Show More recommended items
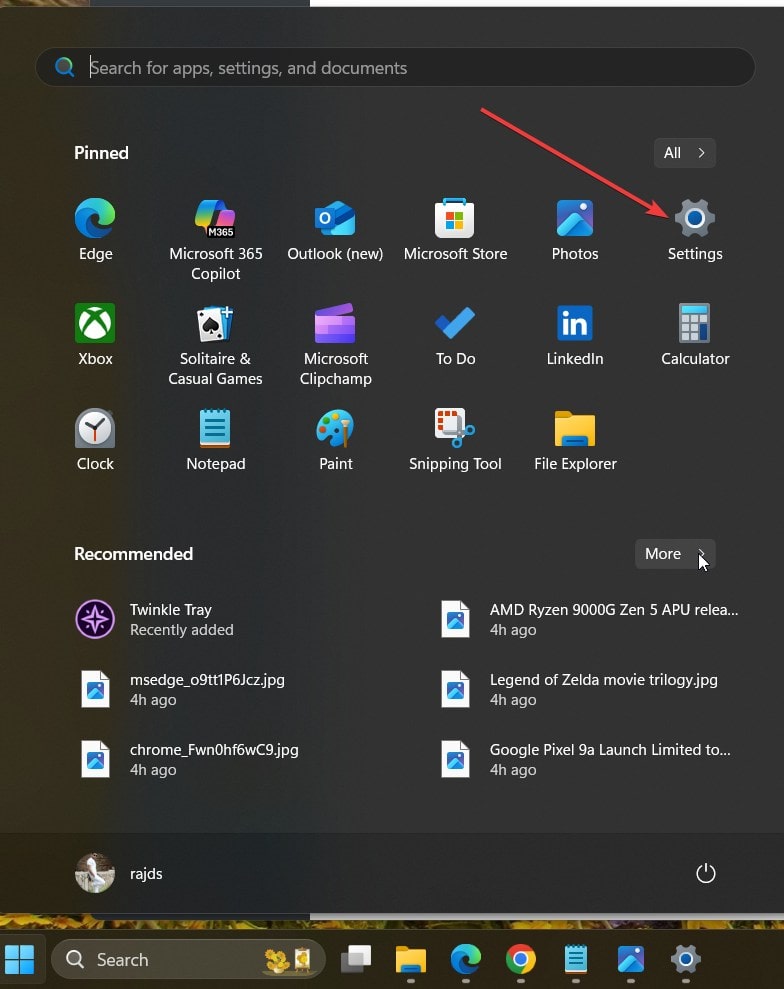Image resolution: width=784 pixels, height=989 pixels. click(675, 554)
